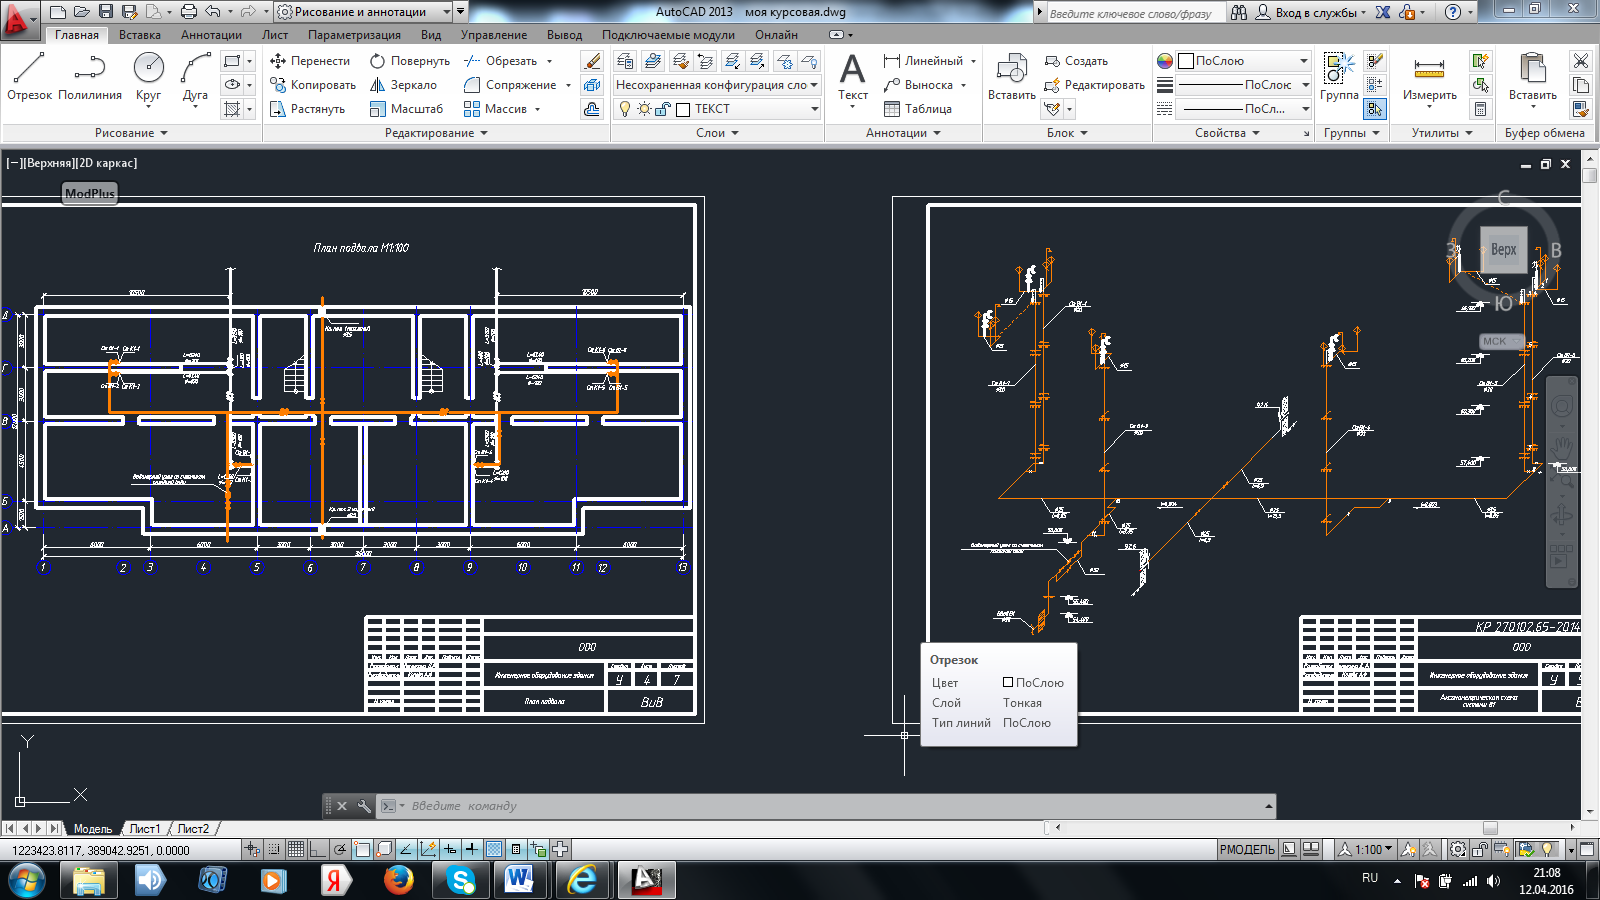Click the ModPlus button
This screenshot has height=900, width=1600.
(90, 194)
